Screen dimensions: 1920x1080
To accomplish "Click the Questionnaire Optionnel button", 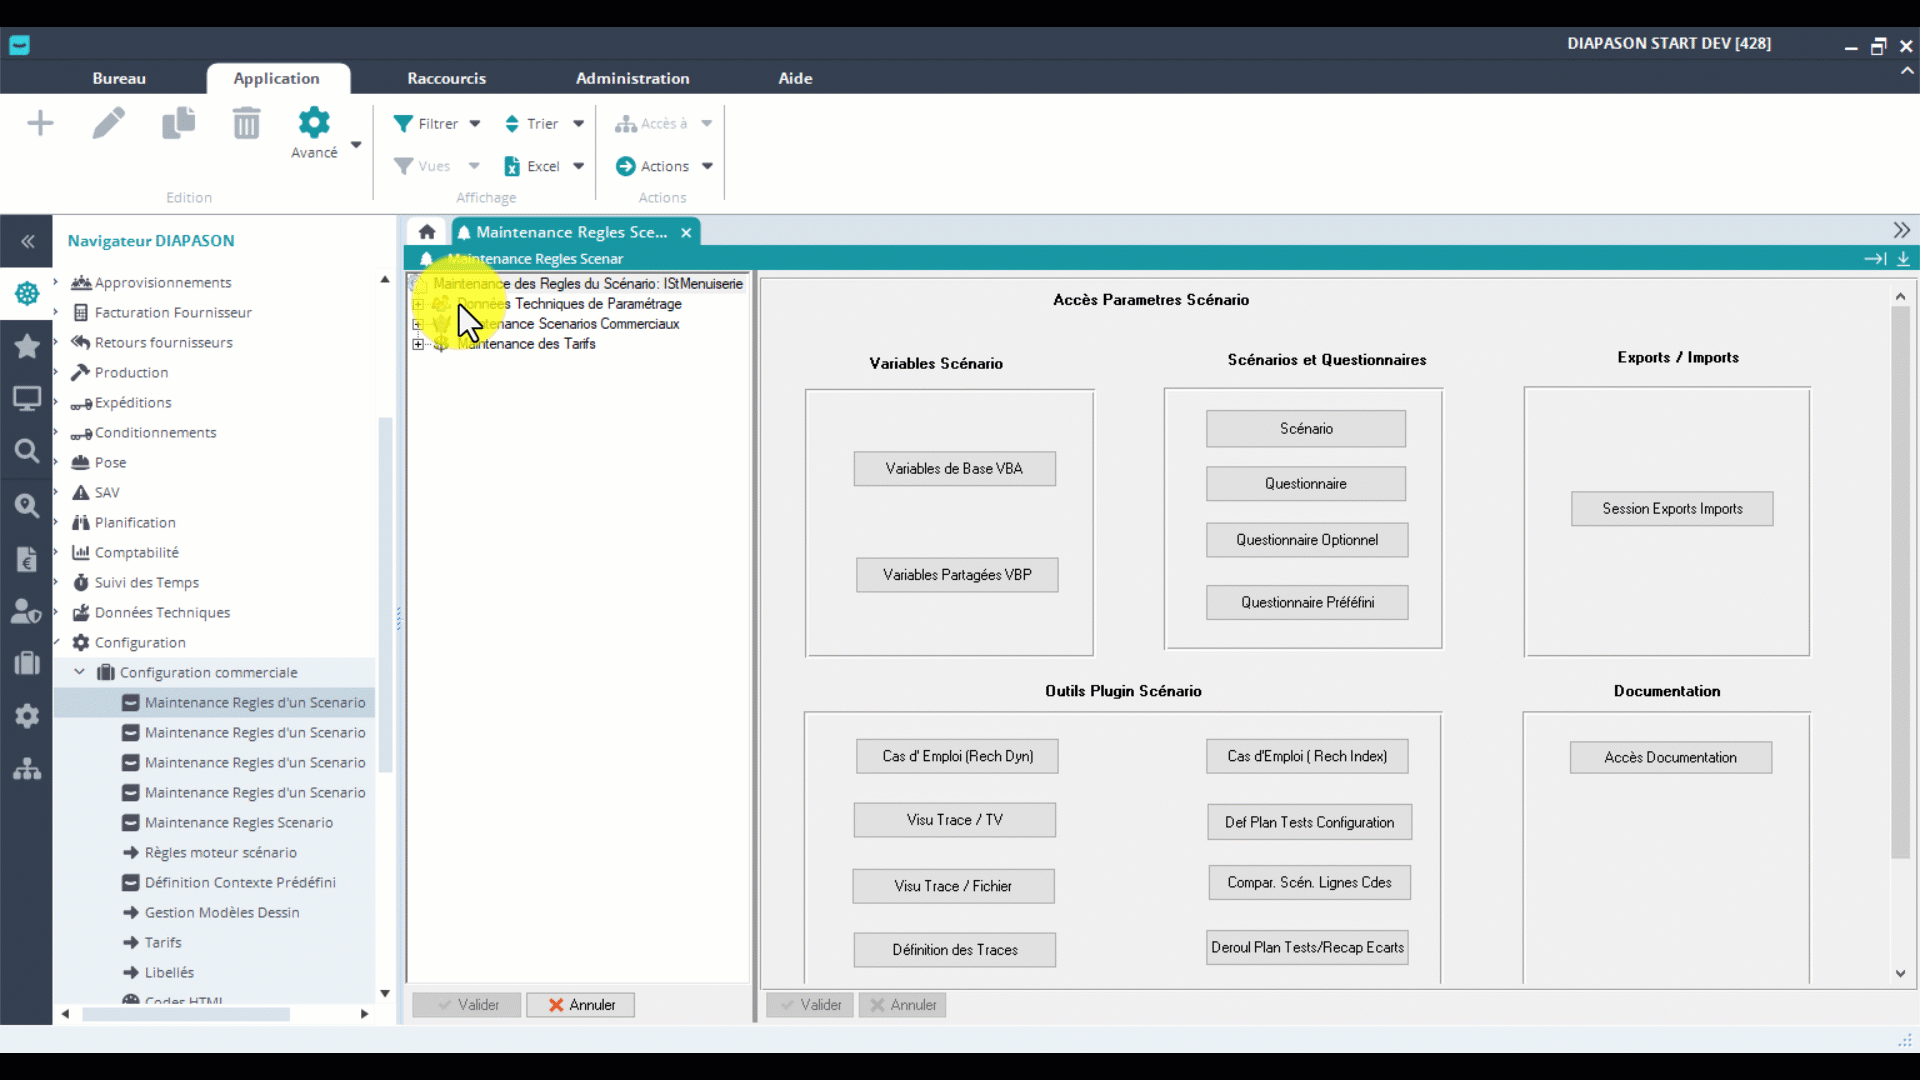I will click(1306, 540).
